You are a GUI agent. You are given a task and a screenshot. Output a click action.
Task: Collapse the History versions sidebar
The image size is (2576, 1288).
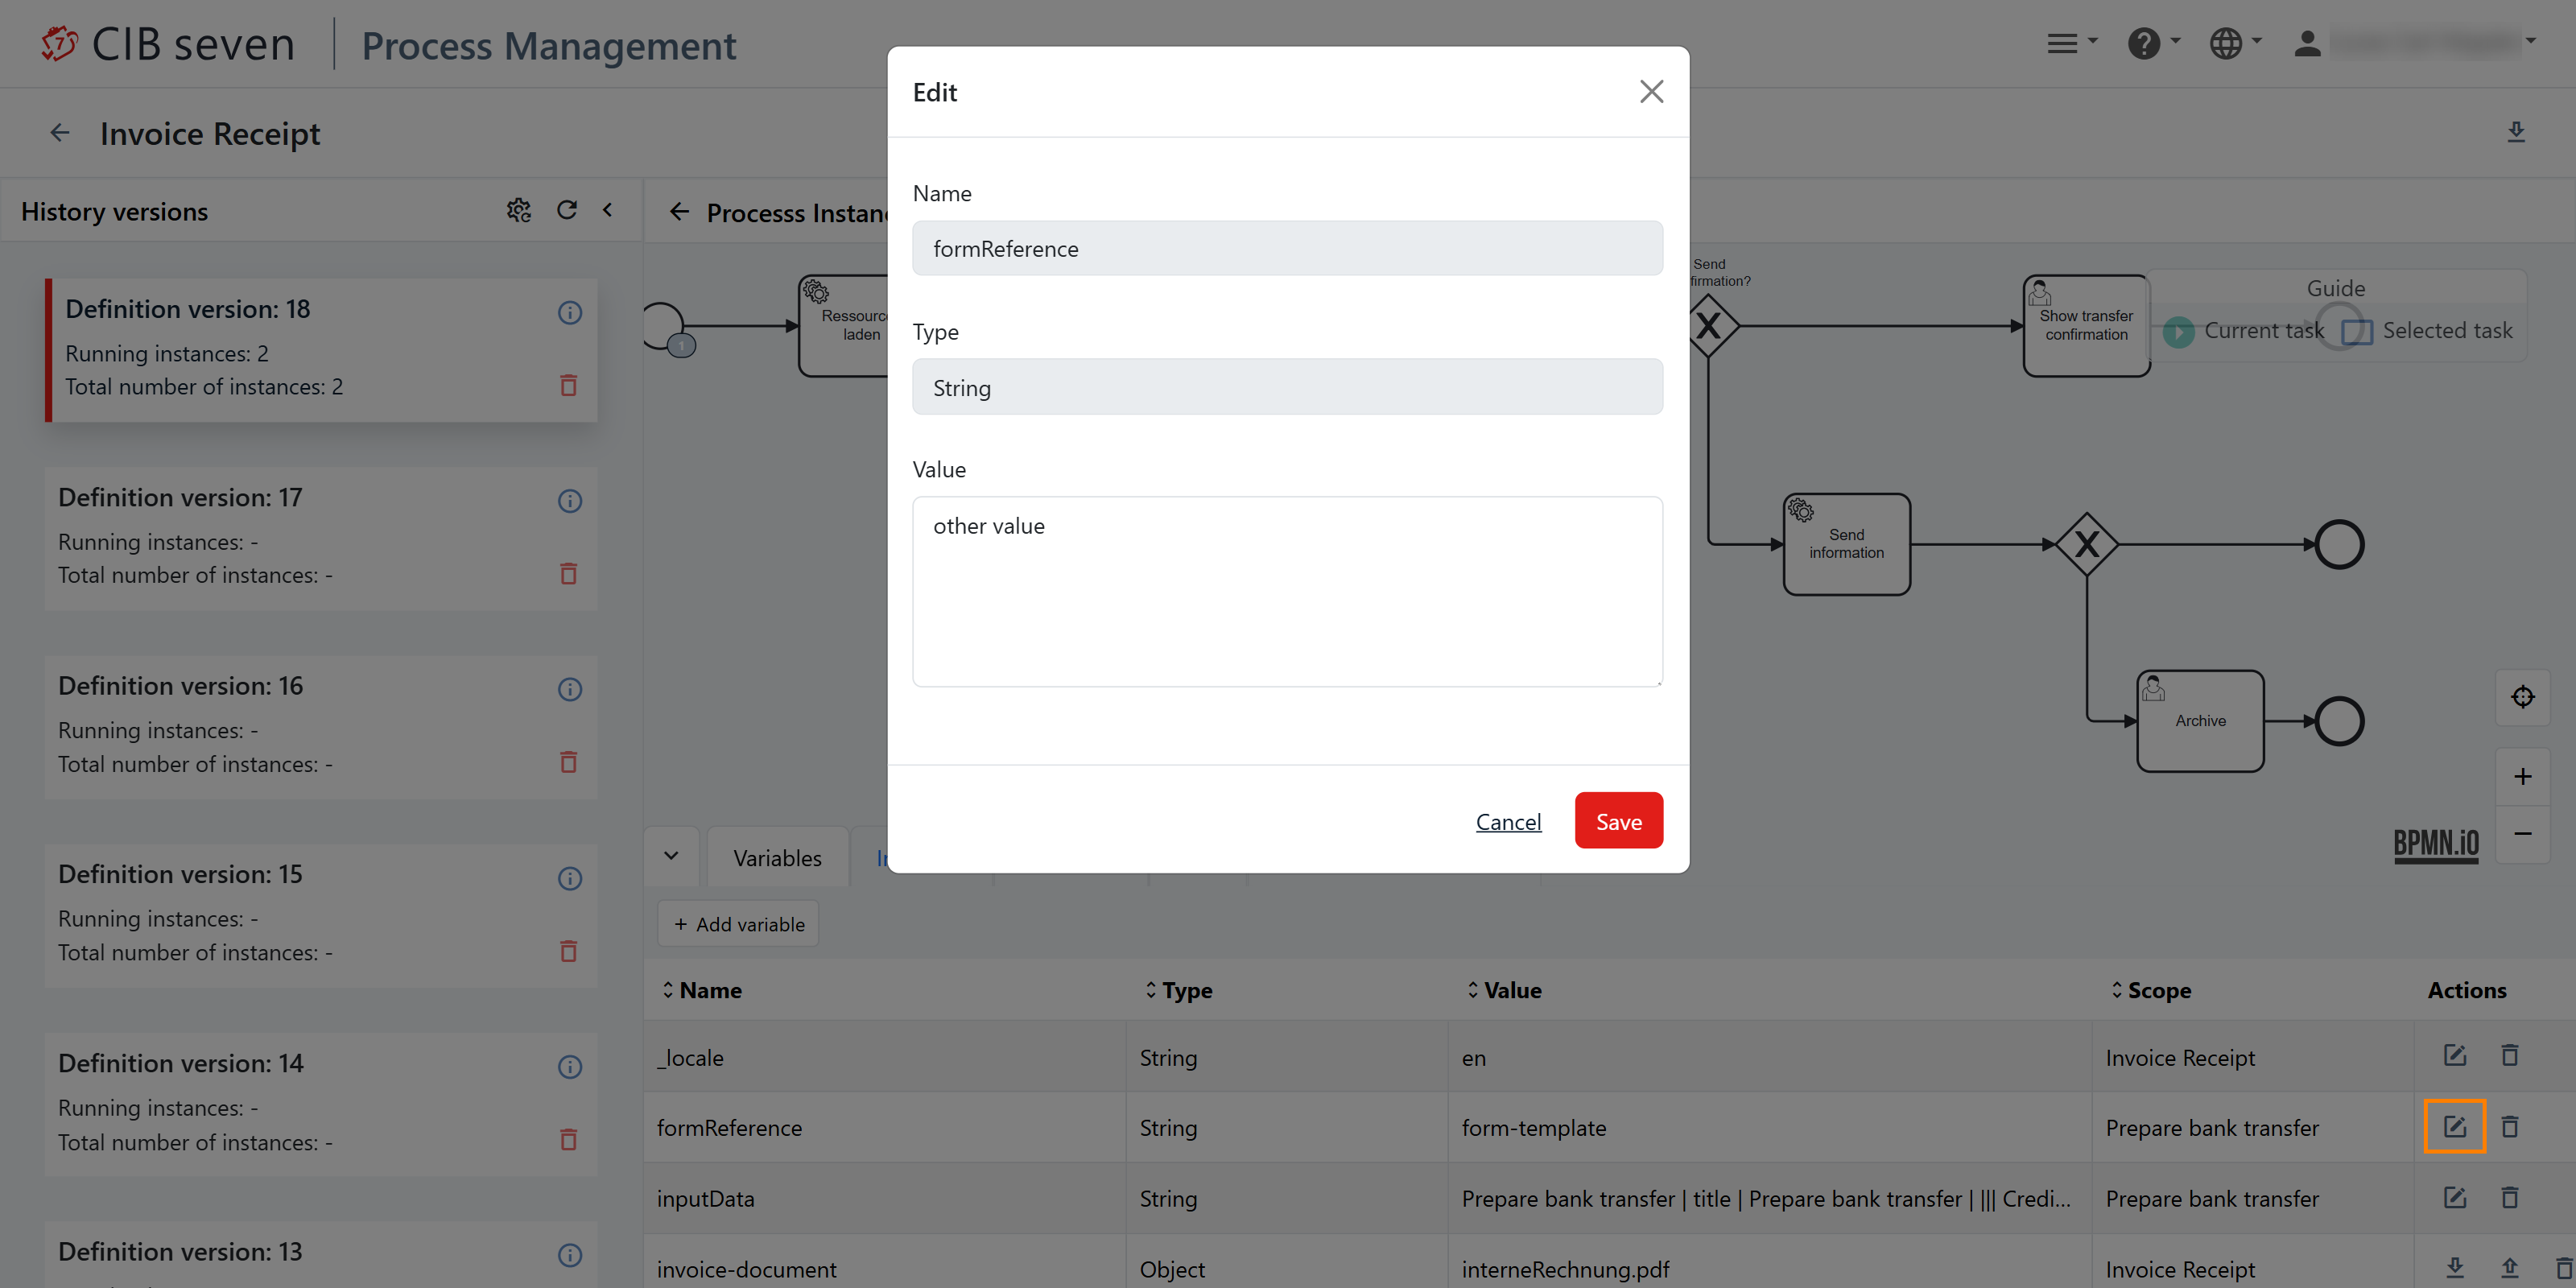(x=607, y=210)
